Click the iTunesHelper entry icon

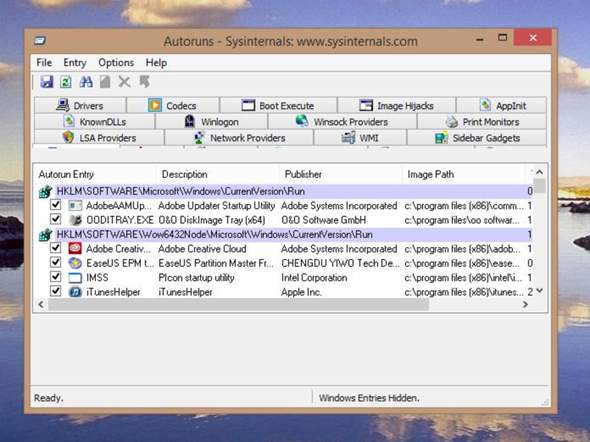pos(75,292)
